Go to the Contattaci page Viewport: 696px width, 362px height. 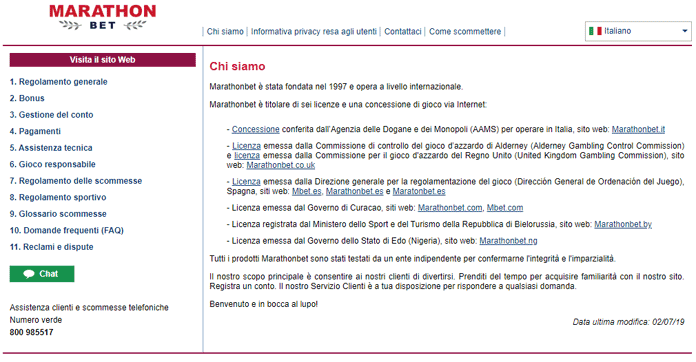[403, 31]
